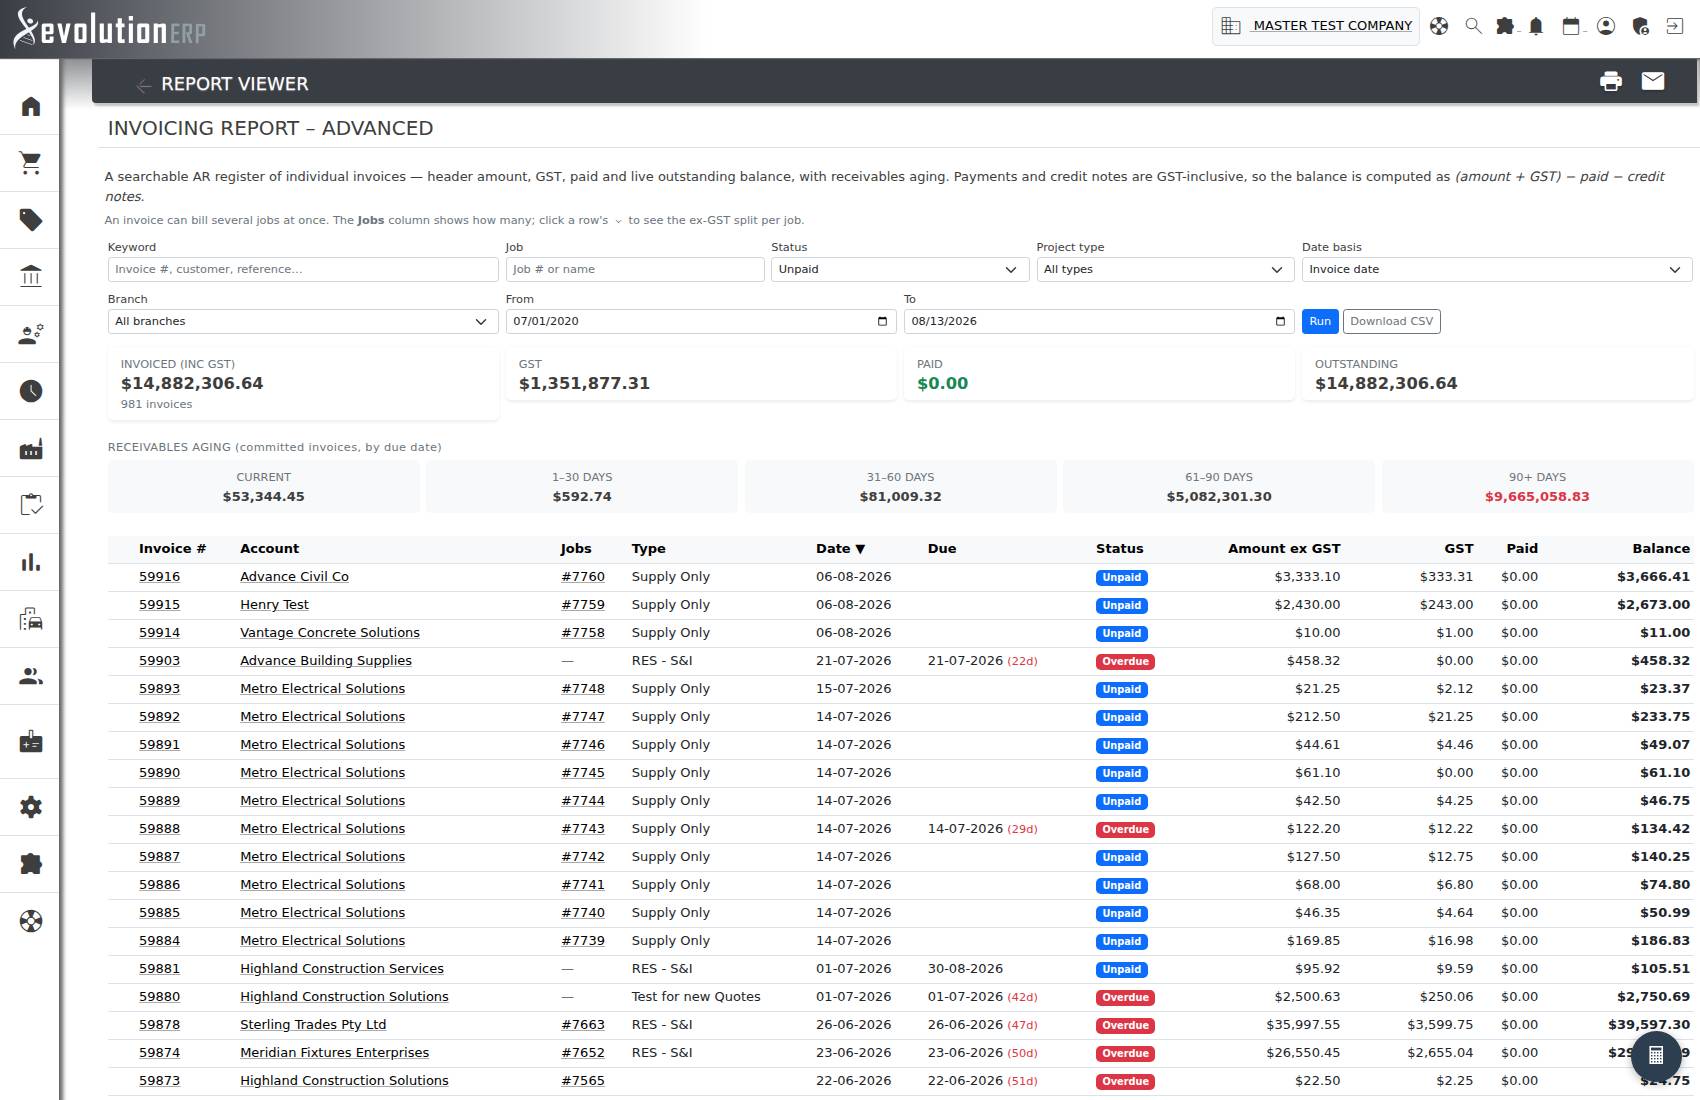Open the Date basis dropdown

click(x=1497, y=269)
